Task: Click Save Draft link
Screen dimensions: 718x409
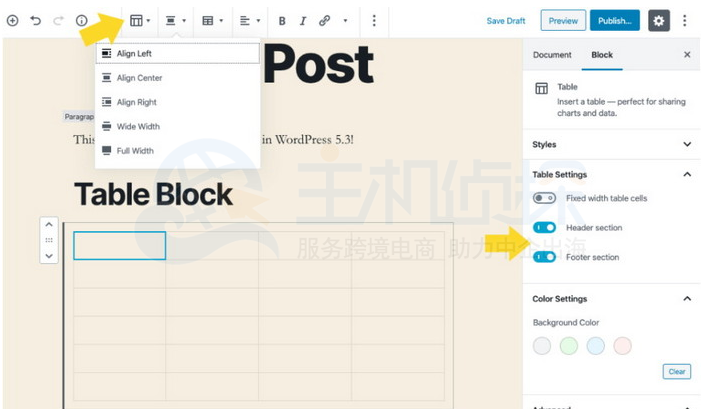Action: [x=506, y=21]
